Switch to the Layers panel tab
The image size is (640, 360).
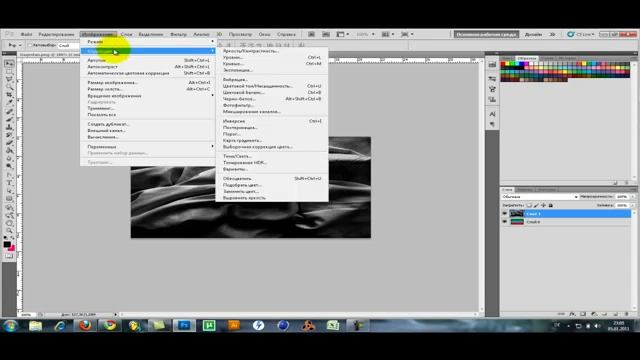(x=507, y=190)
